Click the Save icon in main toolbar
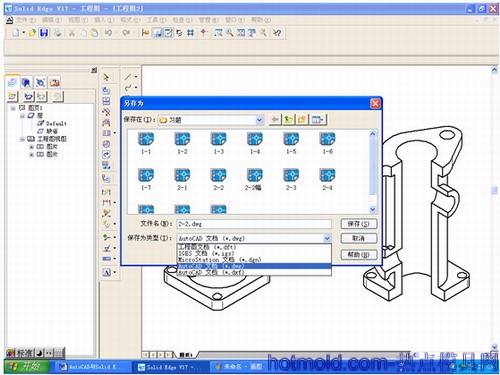This screenshot has width=500, height=375. (44, 33)
